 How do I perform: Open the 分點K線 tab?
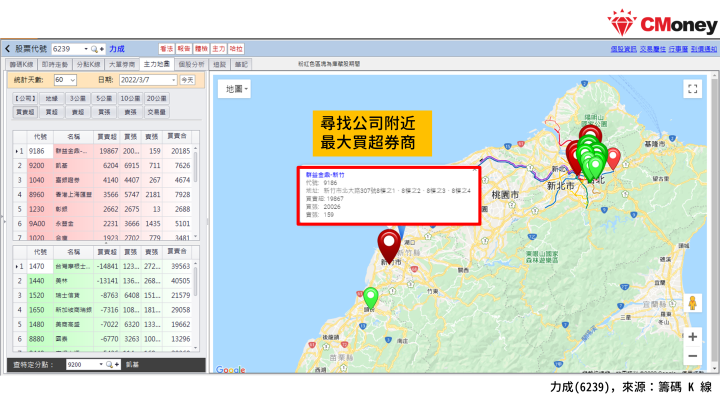89,64
